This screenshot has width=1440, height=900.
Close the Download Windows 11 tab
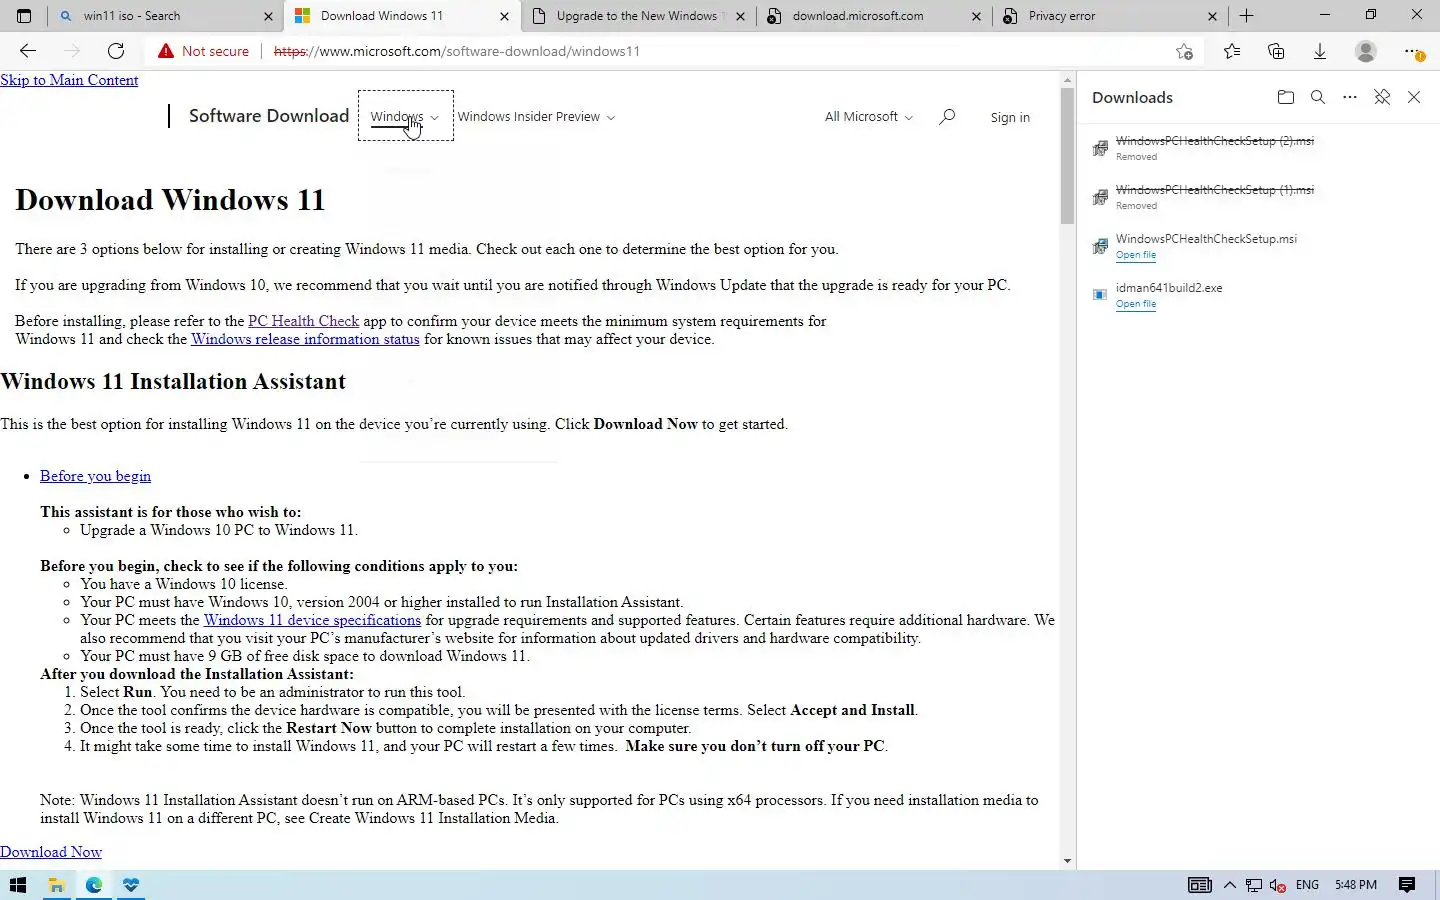click(x=504, y=16)
